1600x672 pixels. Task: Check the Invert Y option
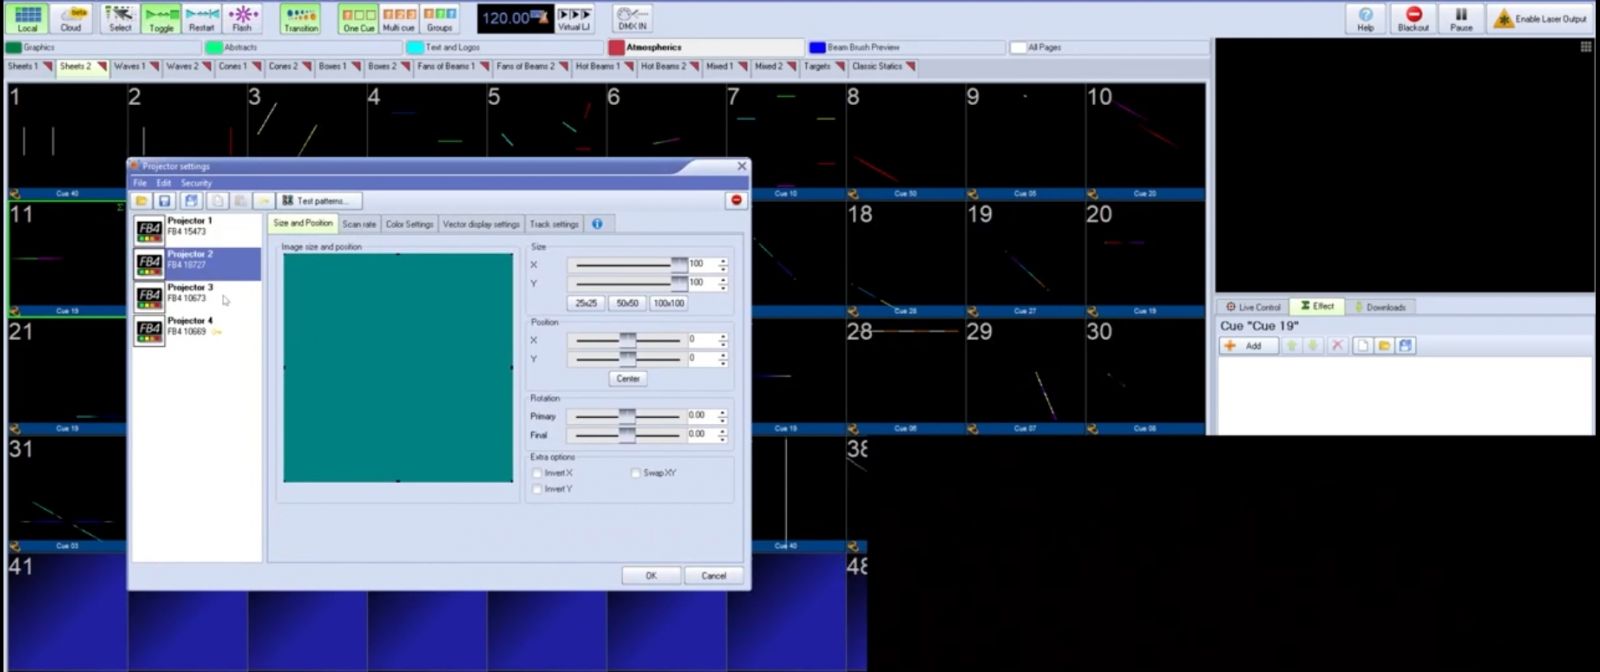point(538,489)
